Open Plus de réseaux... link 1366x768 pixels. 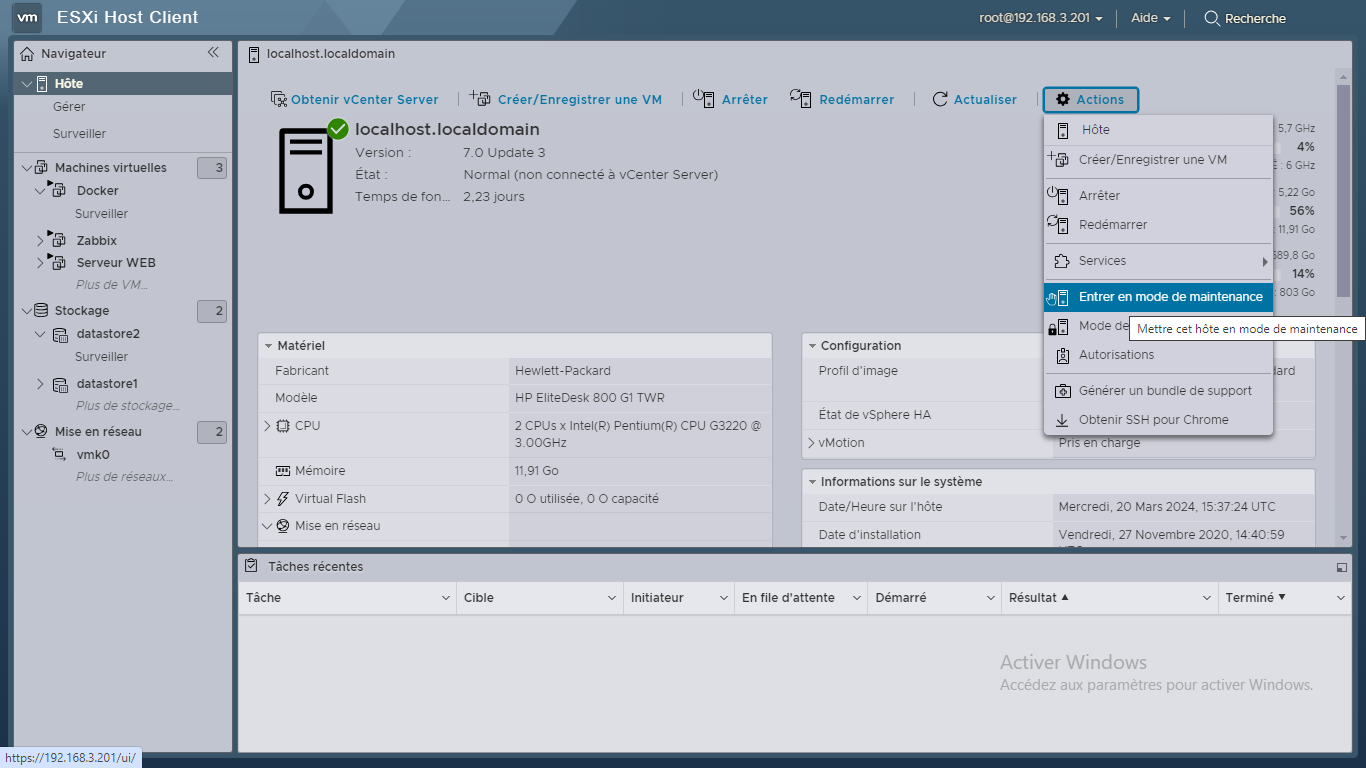pos(125,477)
